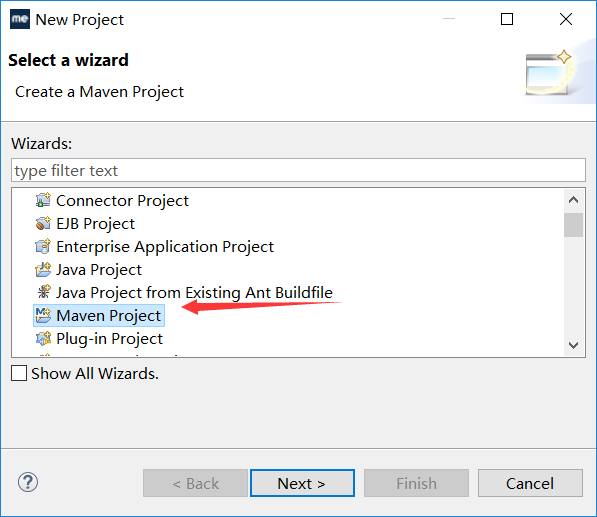Screen dimensions: 597x517
Task: Select the Connector Project wizard icon
Action: point(43,200)
